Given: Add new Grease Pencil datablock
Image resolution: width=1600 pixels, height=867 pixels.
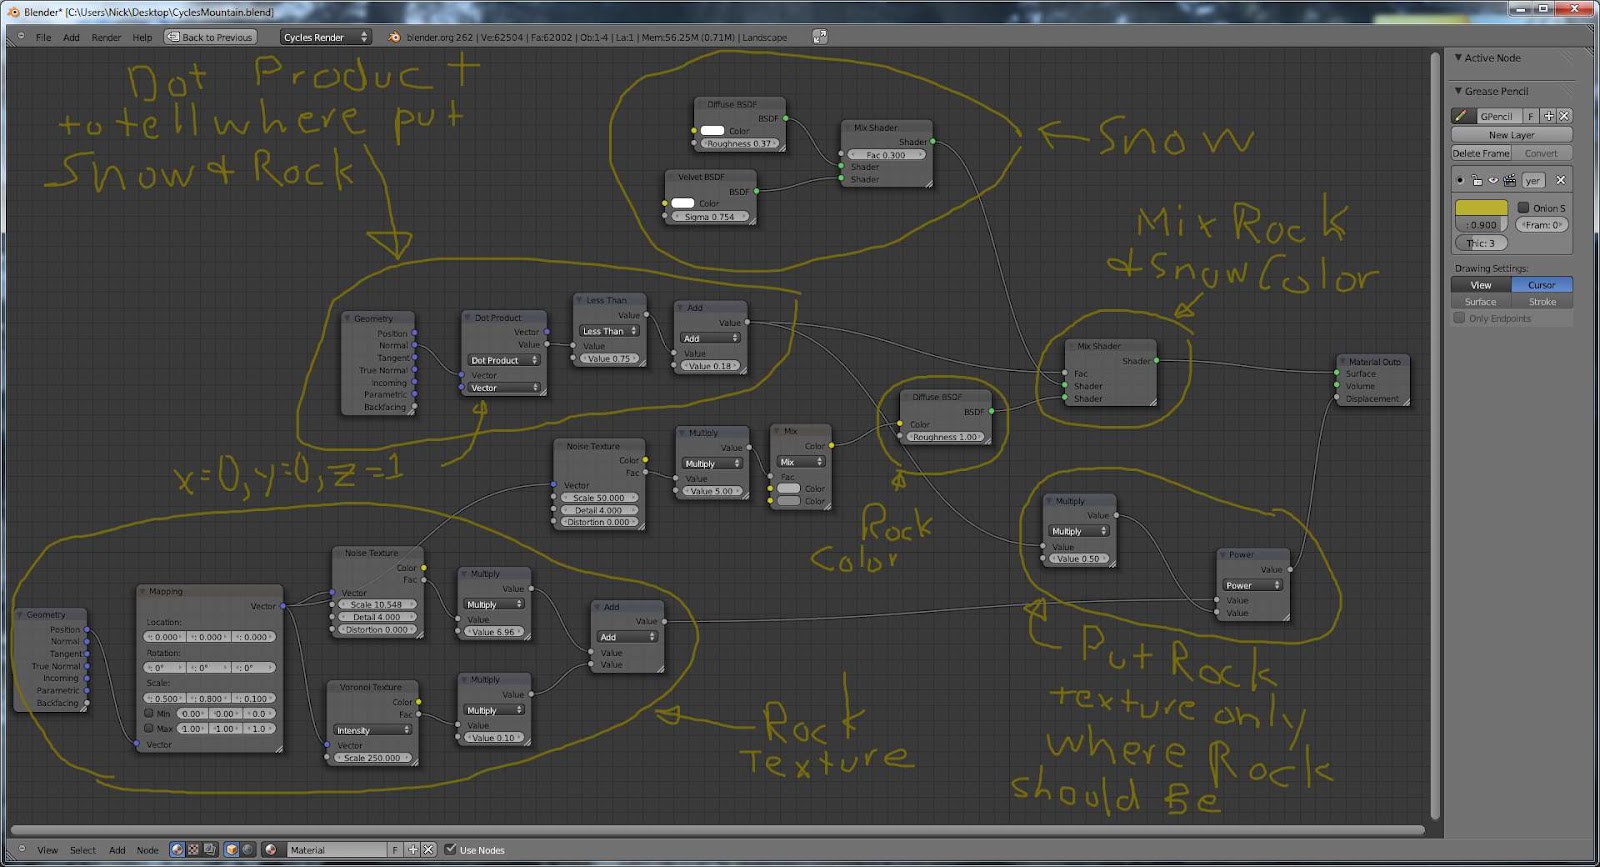Looking at the screenshot, I should pos(1549,116).
